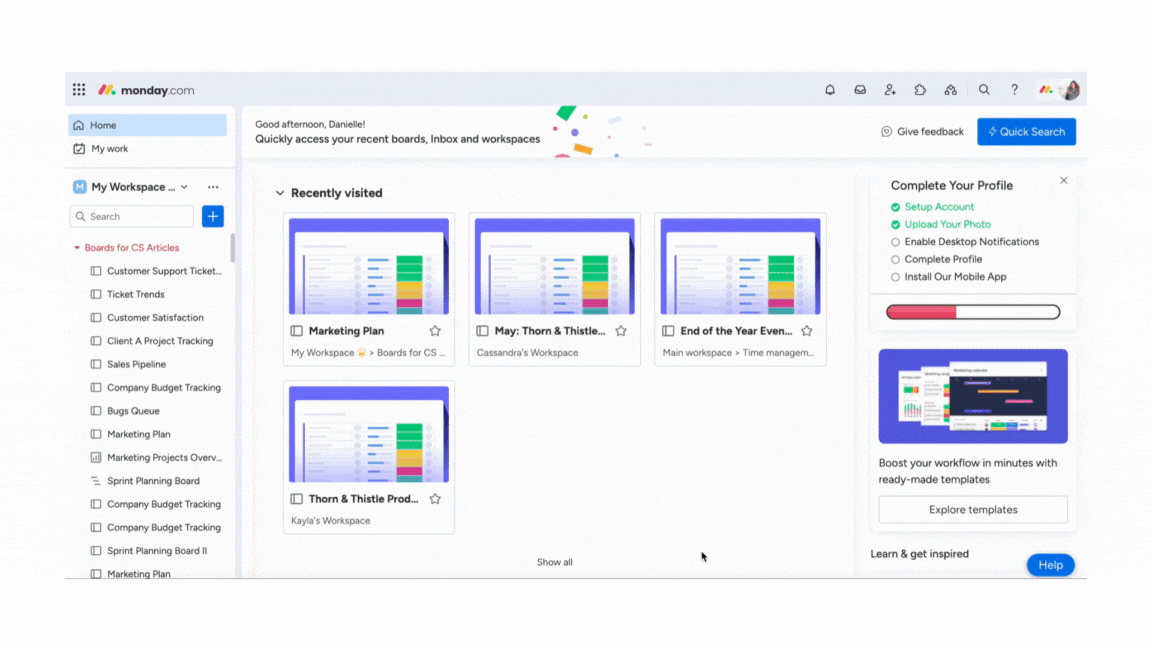This screenshot has height=648, width=1152.
Task: Click the Kayla's Workspace text
Action: coord(331,521)
